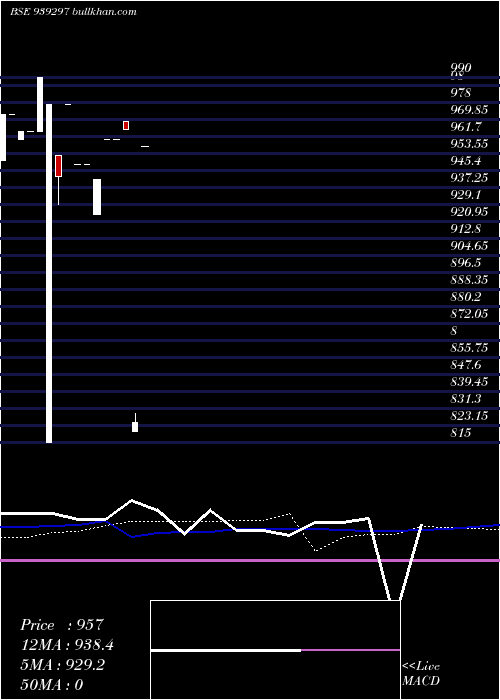Click the small red candlestick near 961.7

coord(126,125)
